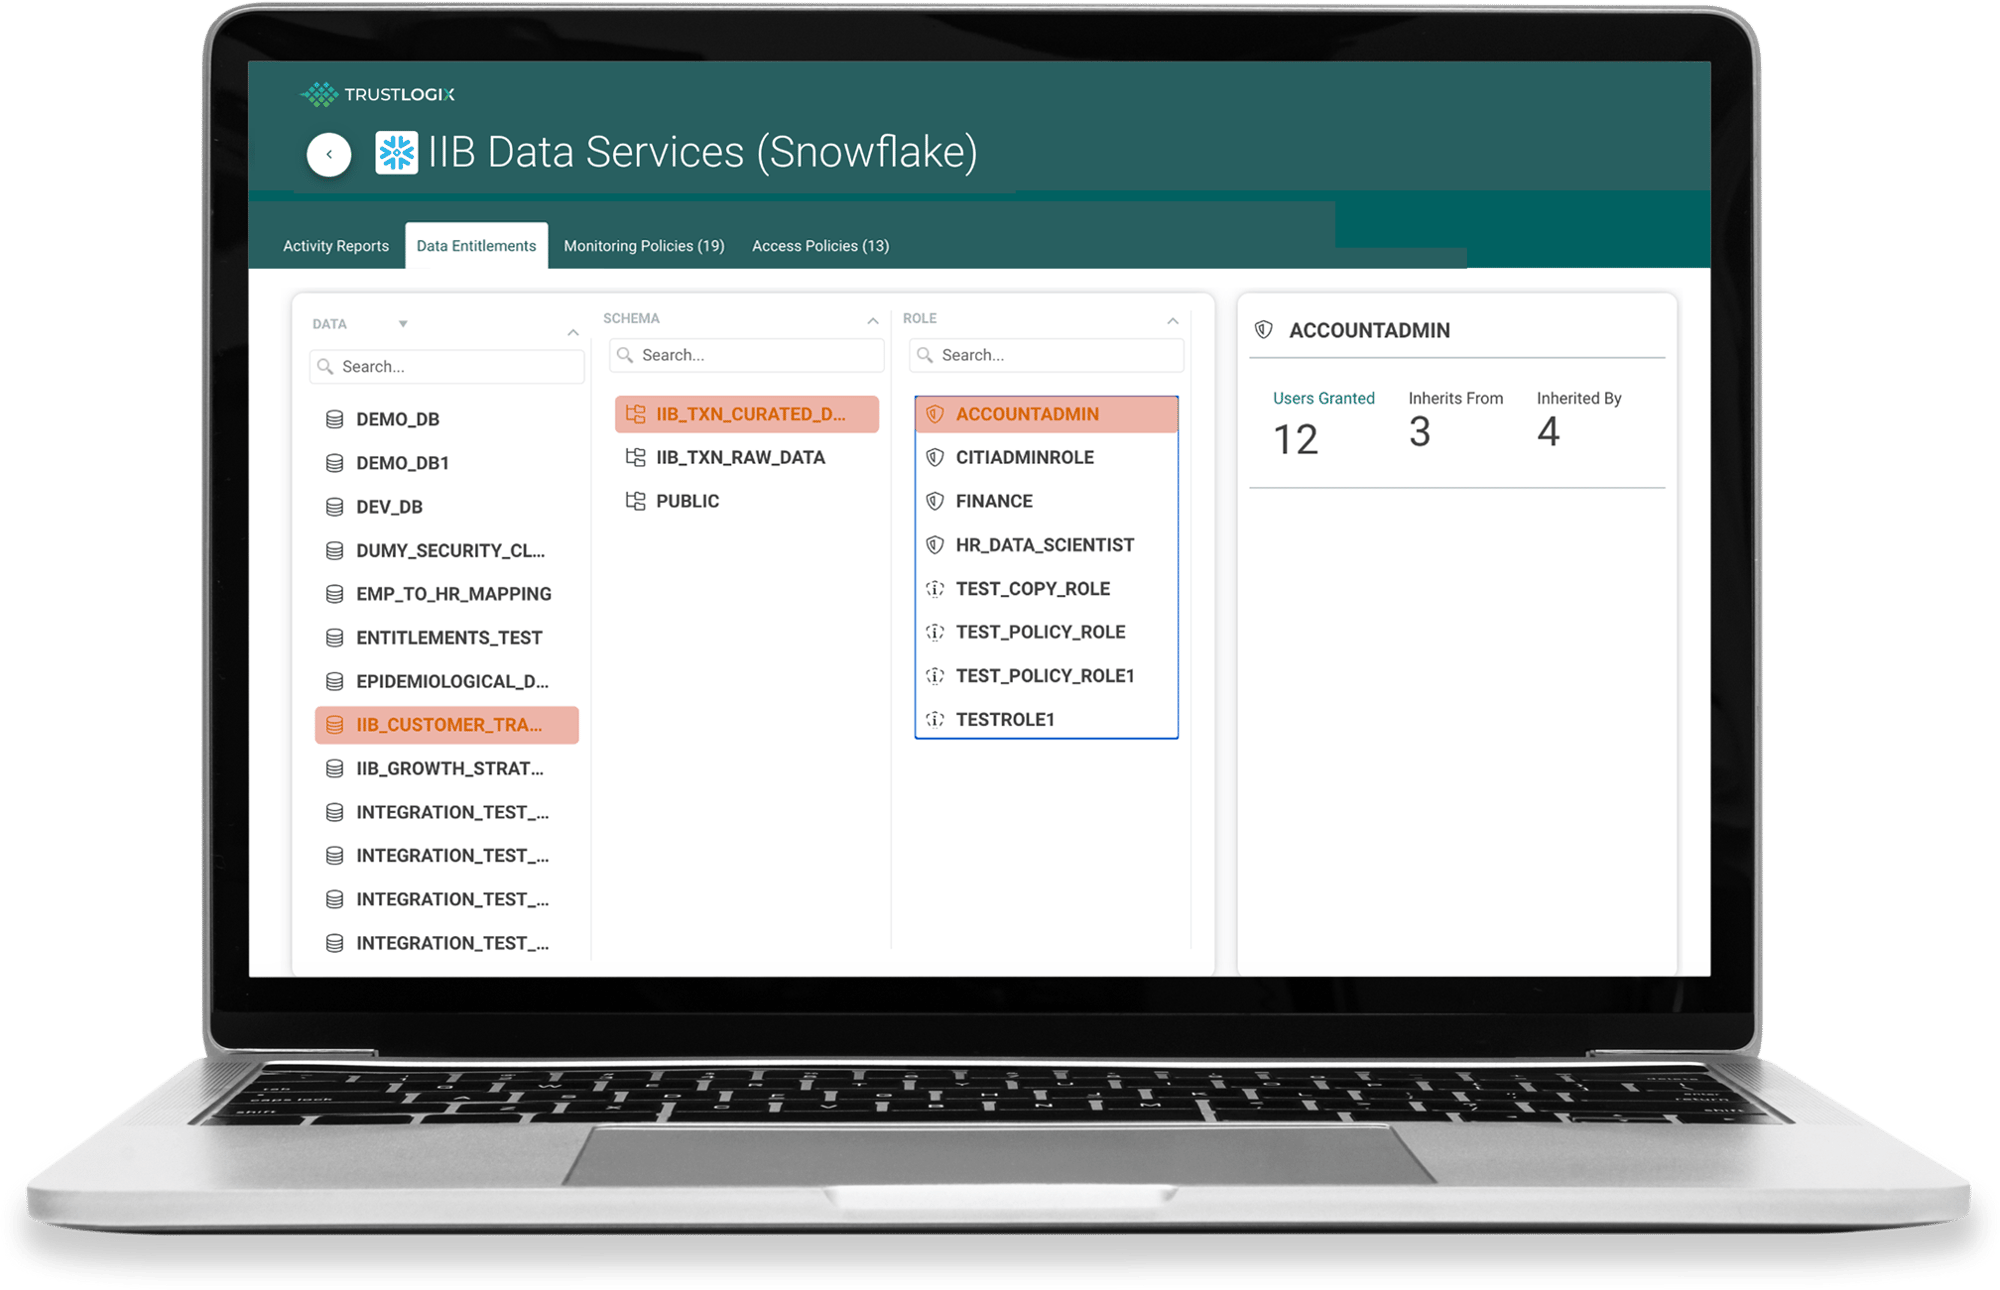Switch to Data Entitlements tab
Viewport: 2000px width, 1290px height.
tap(476, 246)
